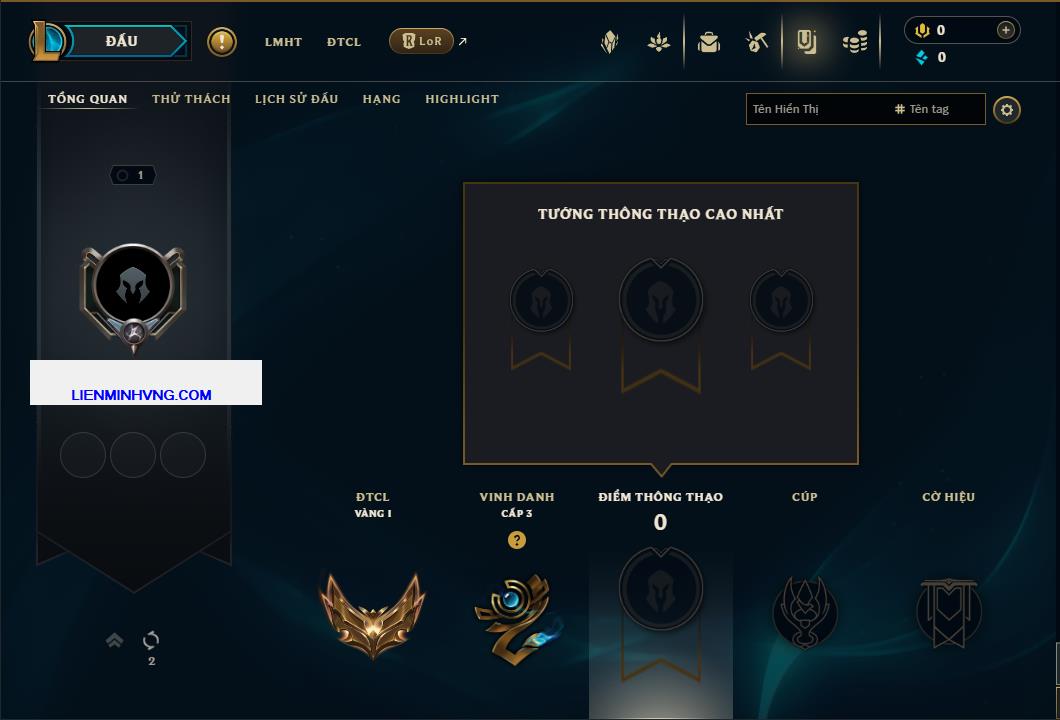Open the HIGHLIGHT tab

coord(462,99)
